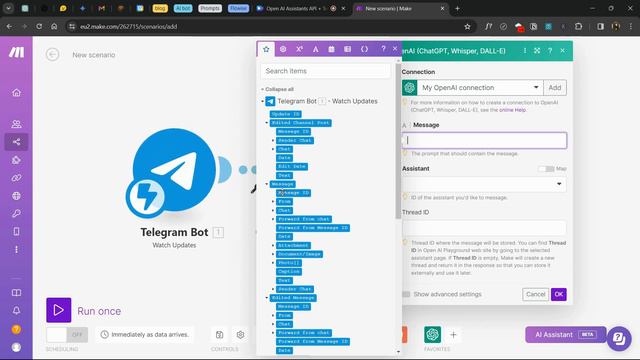Open scenario settings gear in controls
The height and width of the screenshot is (360, 640).
240,335
